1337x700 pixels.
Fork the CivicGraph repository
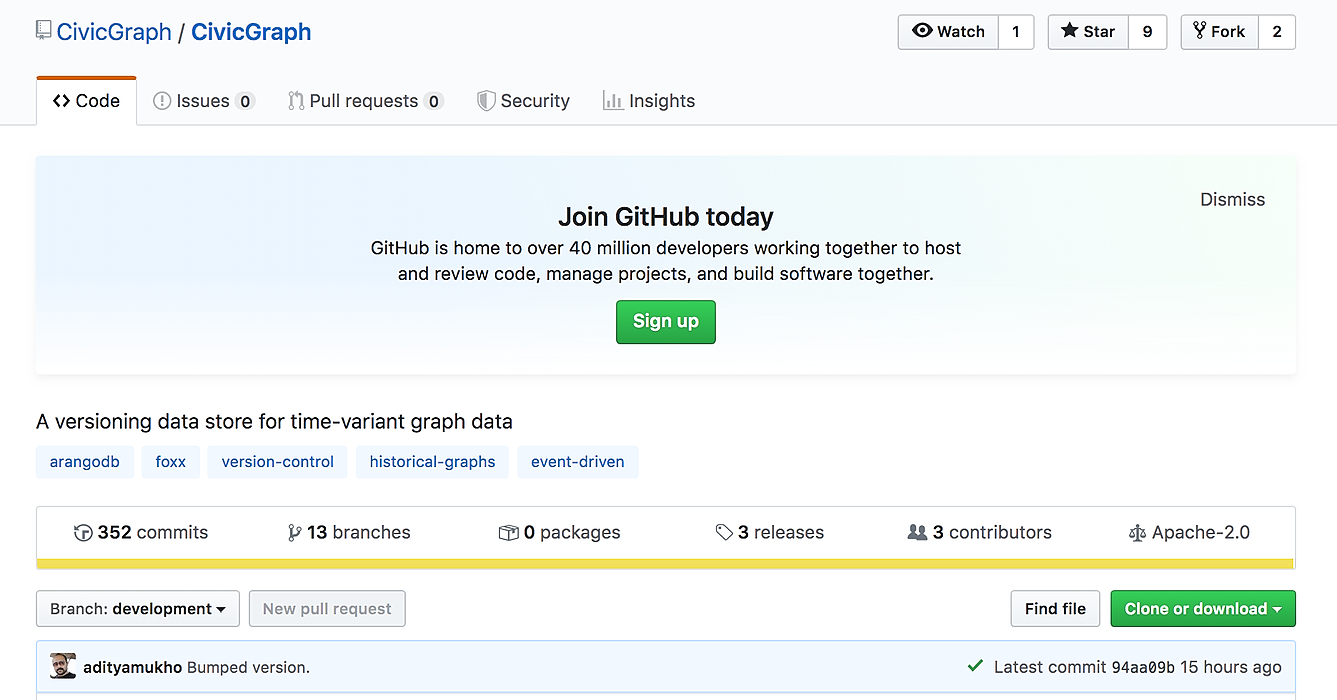1219,32
